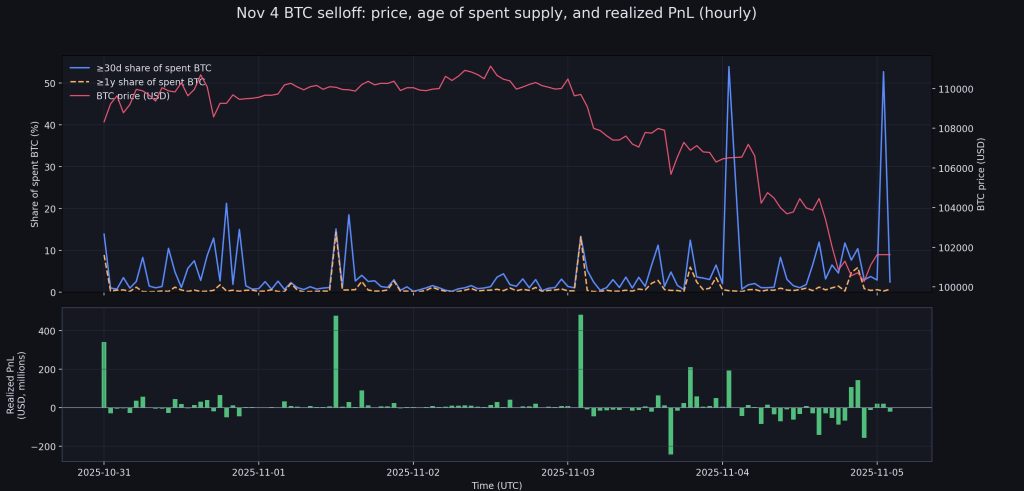Click the "Realized PnL" y-axis label
1024x491 pixels.
[x=16, y=385]
